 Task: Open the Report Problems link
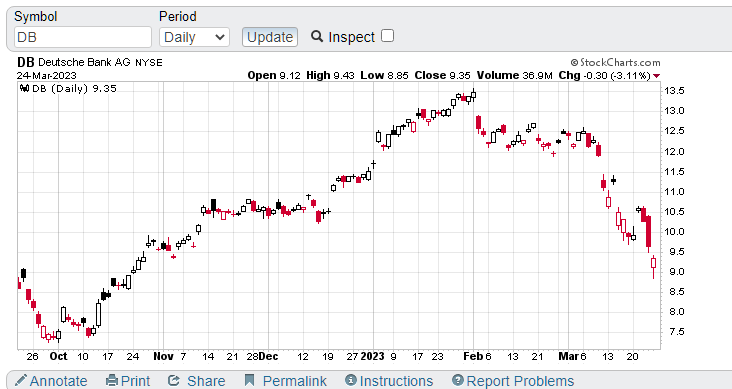pyautogui.click(x=520, y=381)
